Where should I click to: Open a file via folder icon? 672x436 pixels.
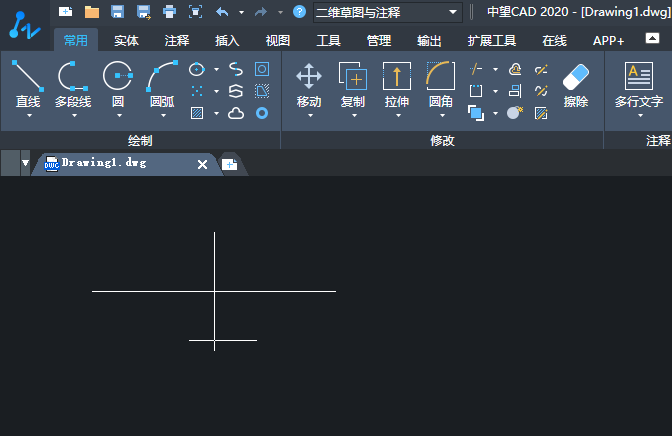[92, 12]
